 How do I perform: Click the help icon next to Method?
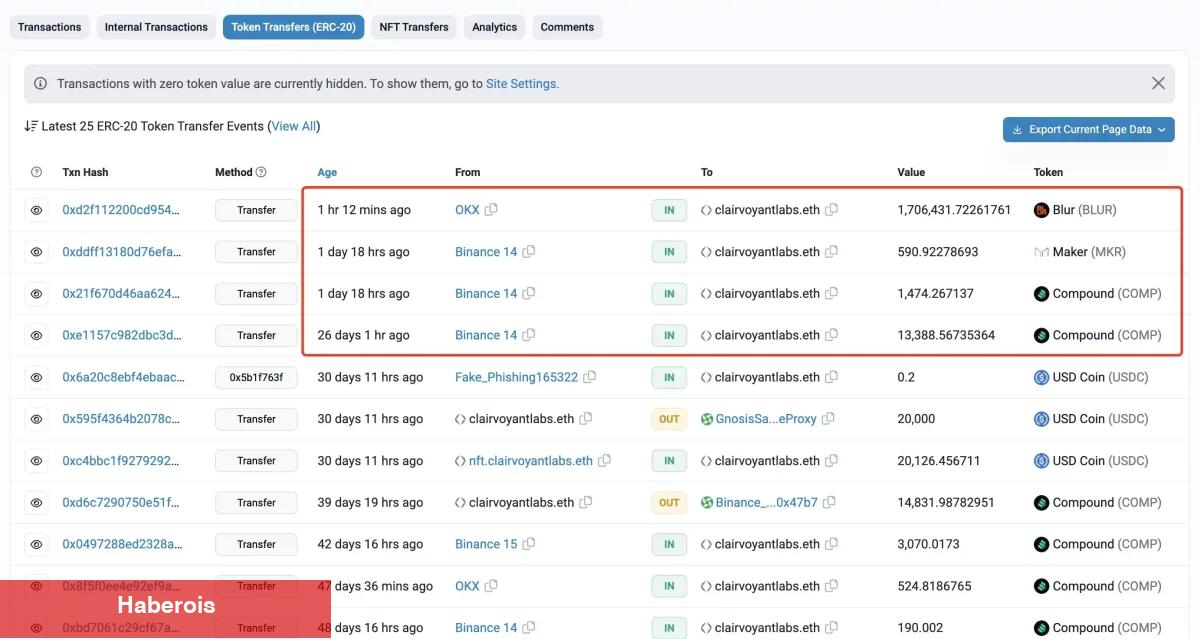point(261,172)
